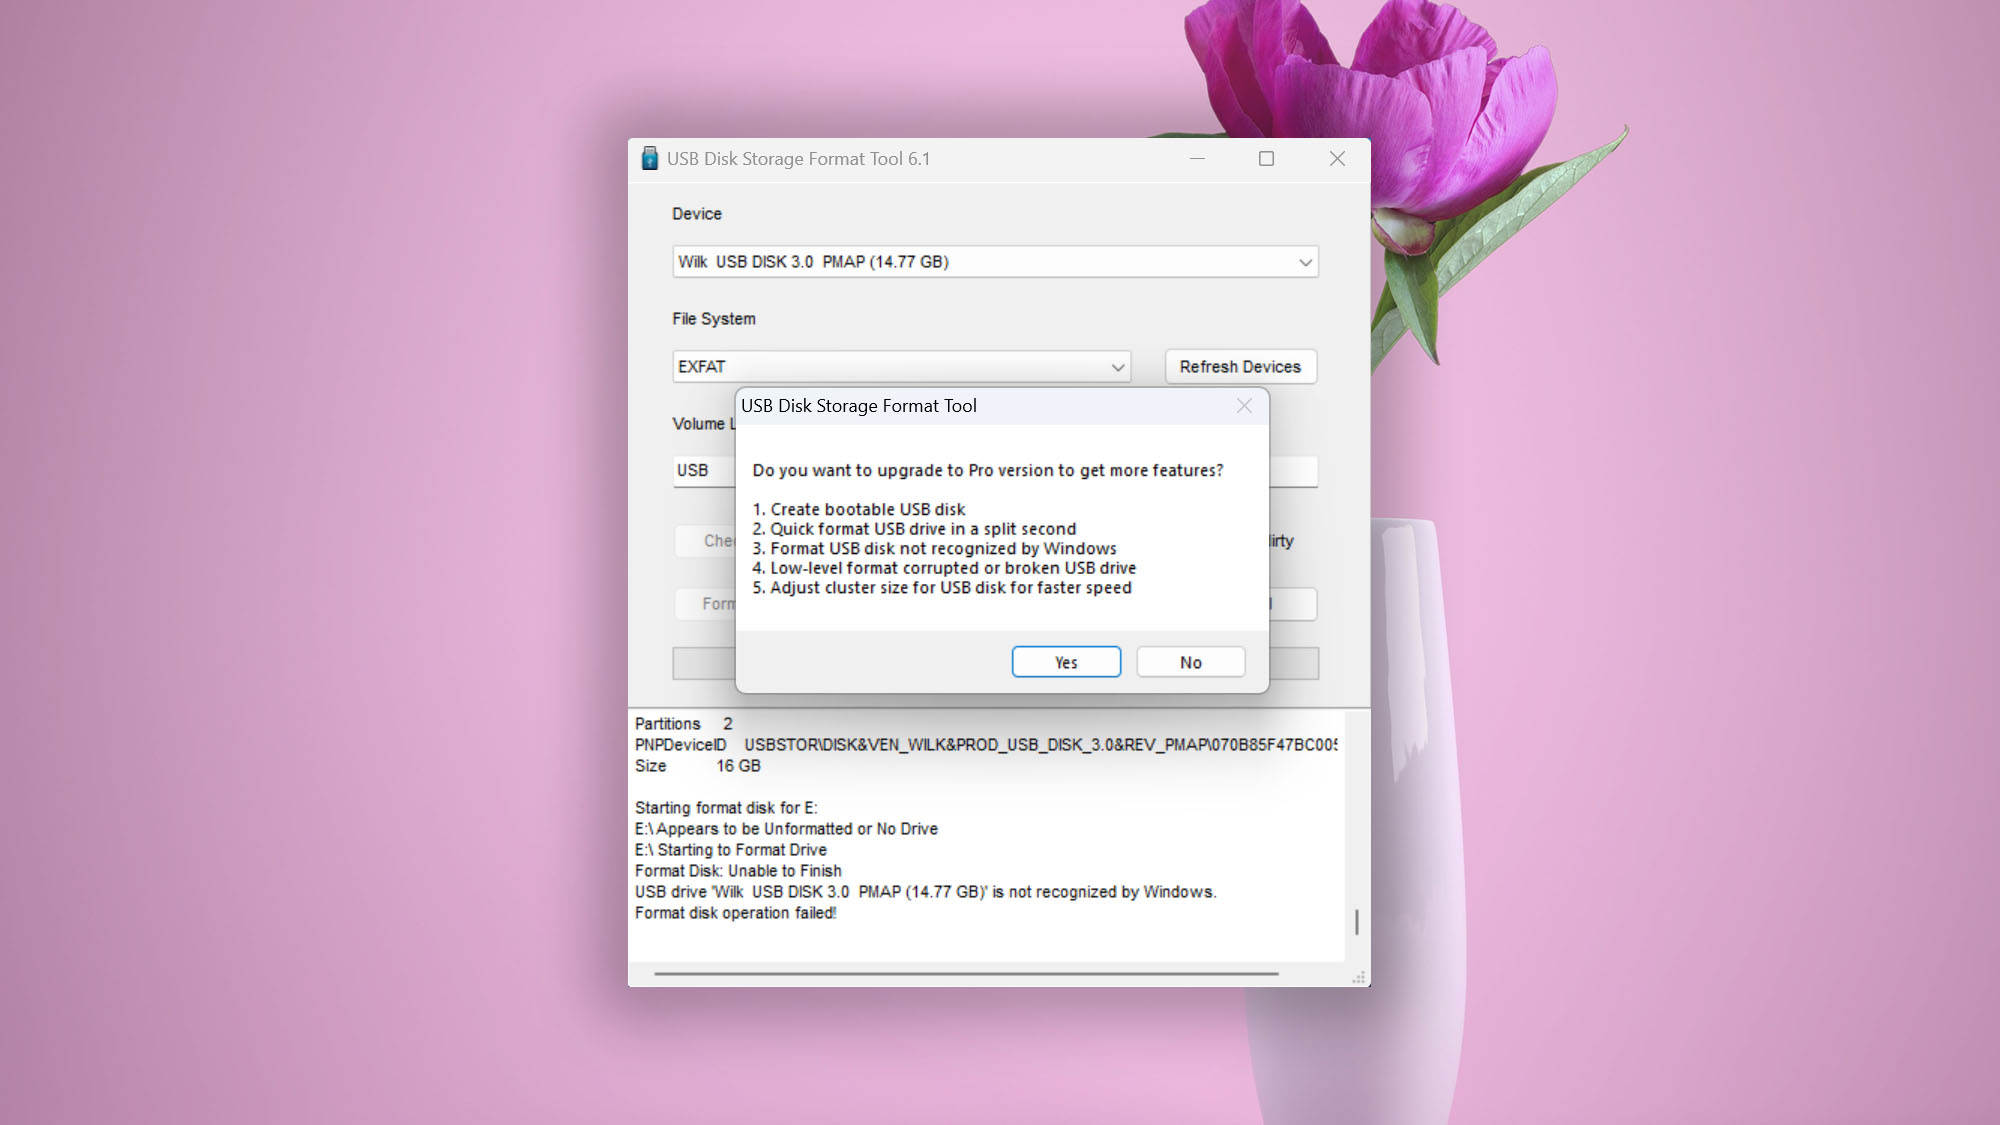This screenshot has height=1125, width=2000.
Task: Minimize the USB Disk Storage Format Tool
Action: pos(1197,159)
